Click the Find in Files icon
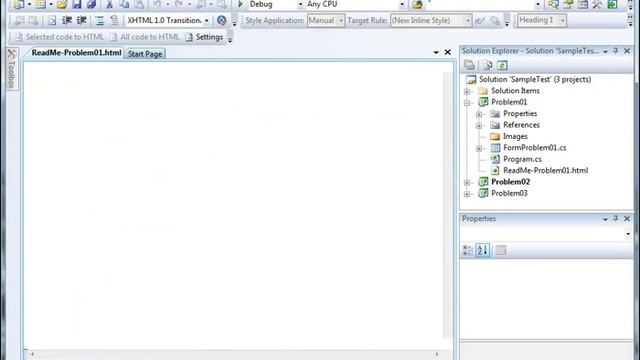The image size is (640, 360). click(417, 4)
